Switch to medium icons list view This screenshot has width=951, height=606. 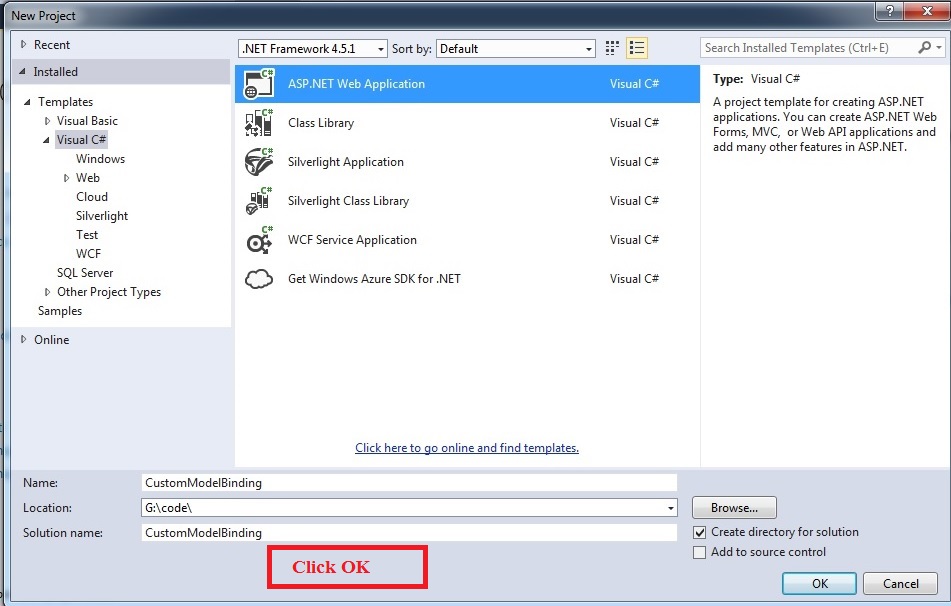point(637,48)
